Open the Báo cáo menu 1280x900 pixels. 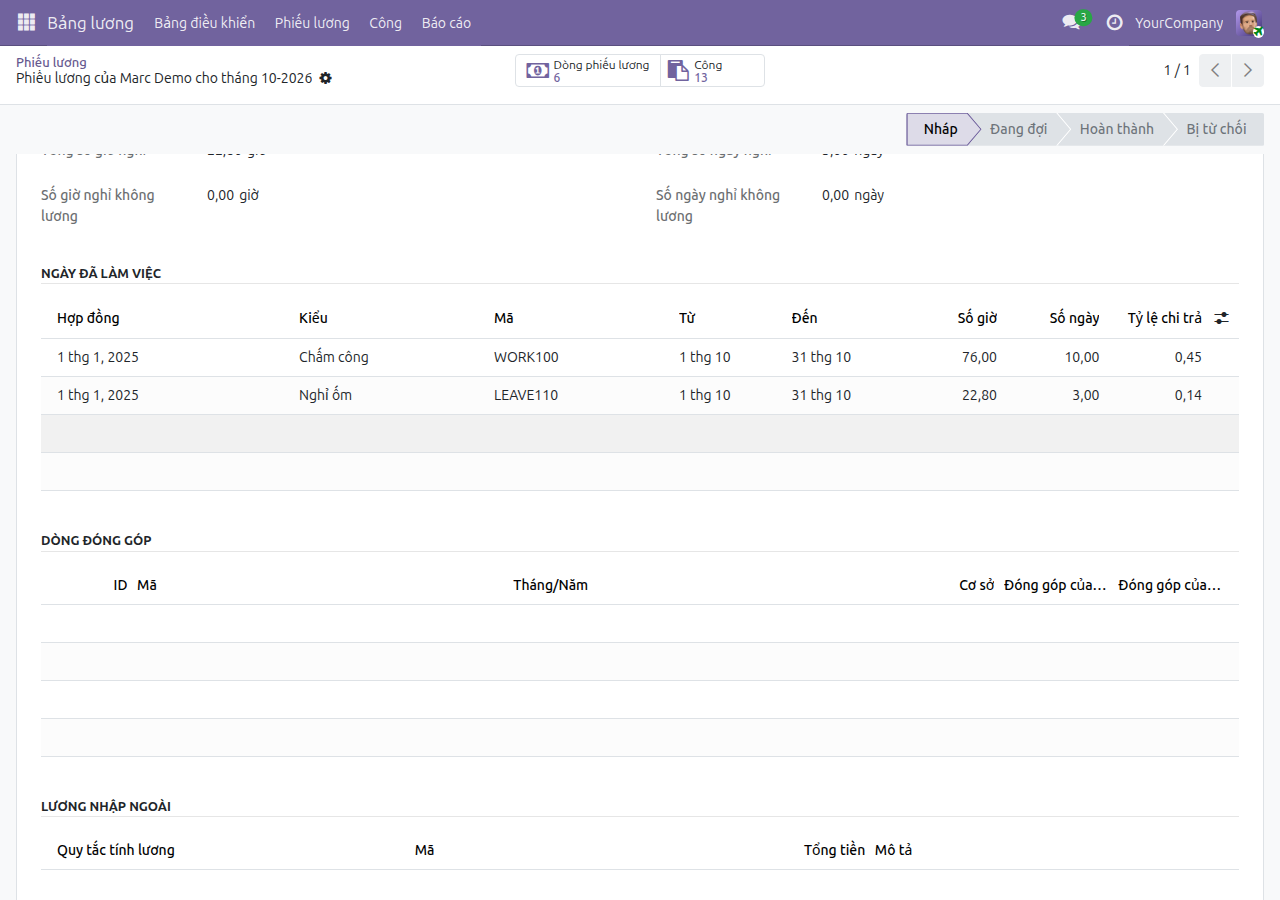[446, 22]
